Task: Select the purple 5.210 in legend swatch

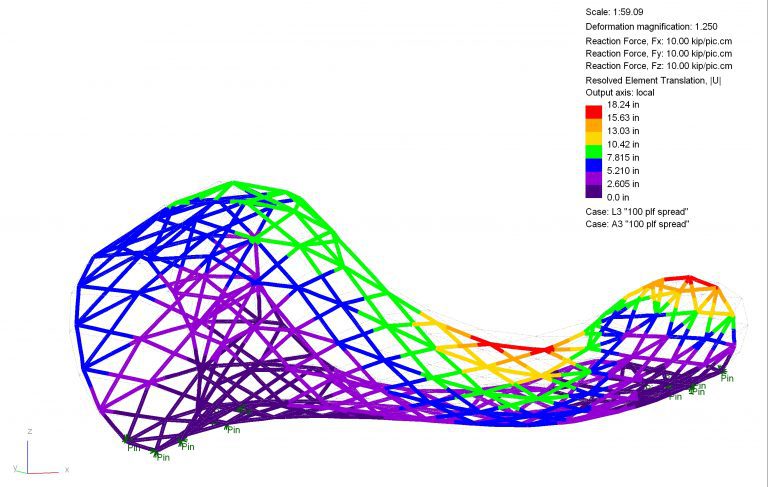Action: click(595, 176)
